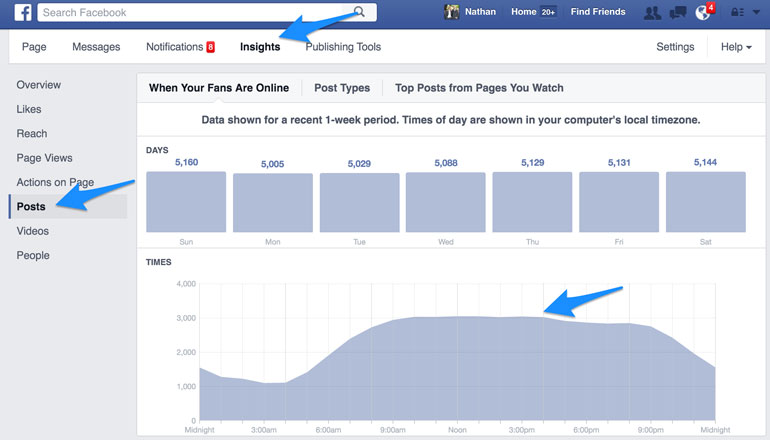Click the 4,000 y-axis value
Image resolution: width=770 pixels, height=440 pixels.
click(x=186, y=284)
